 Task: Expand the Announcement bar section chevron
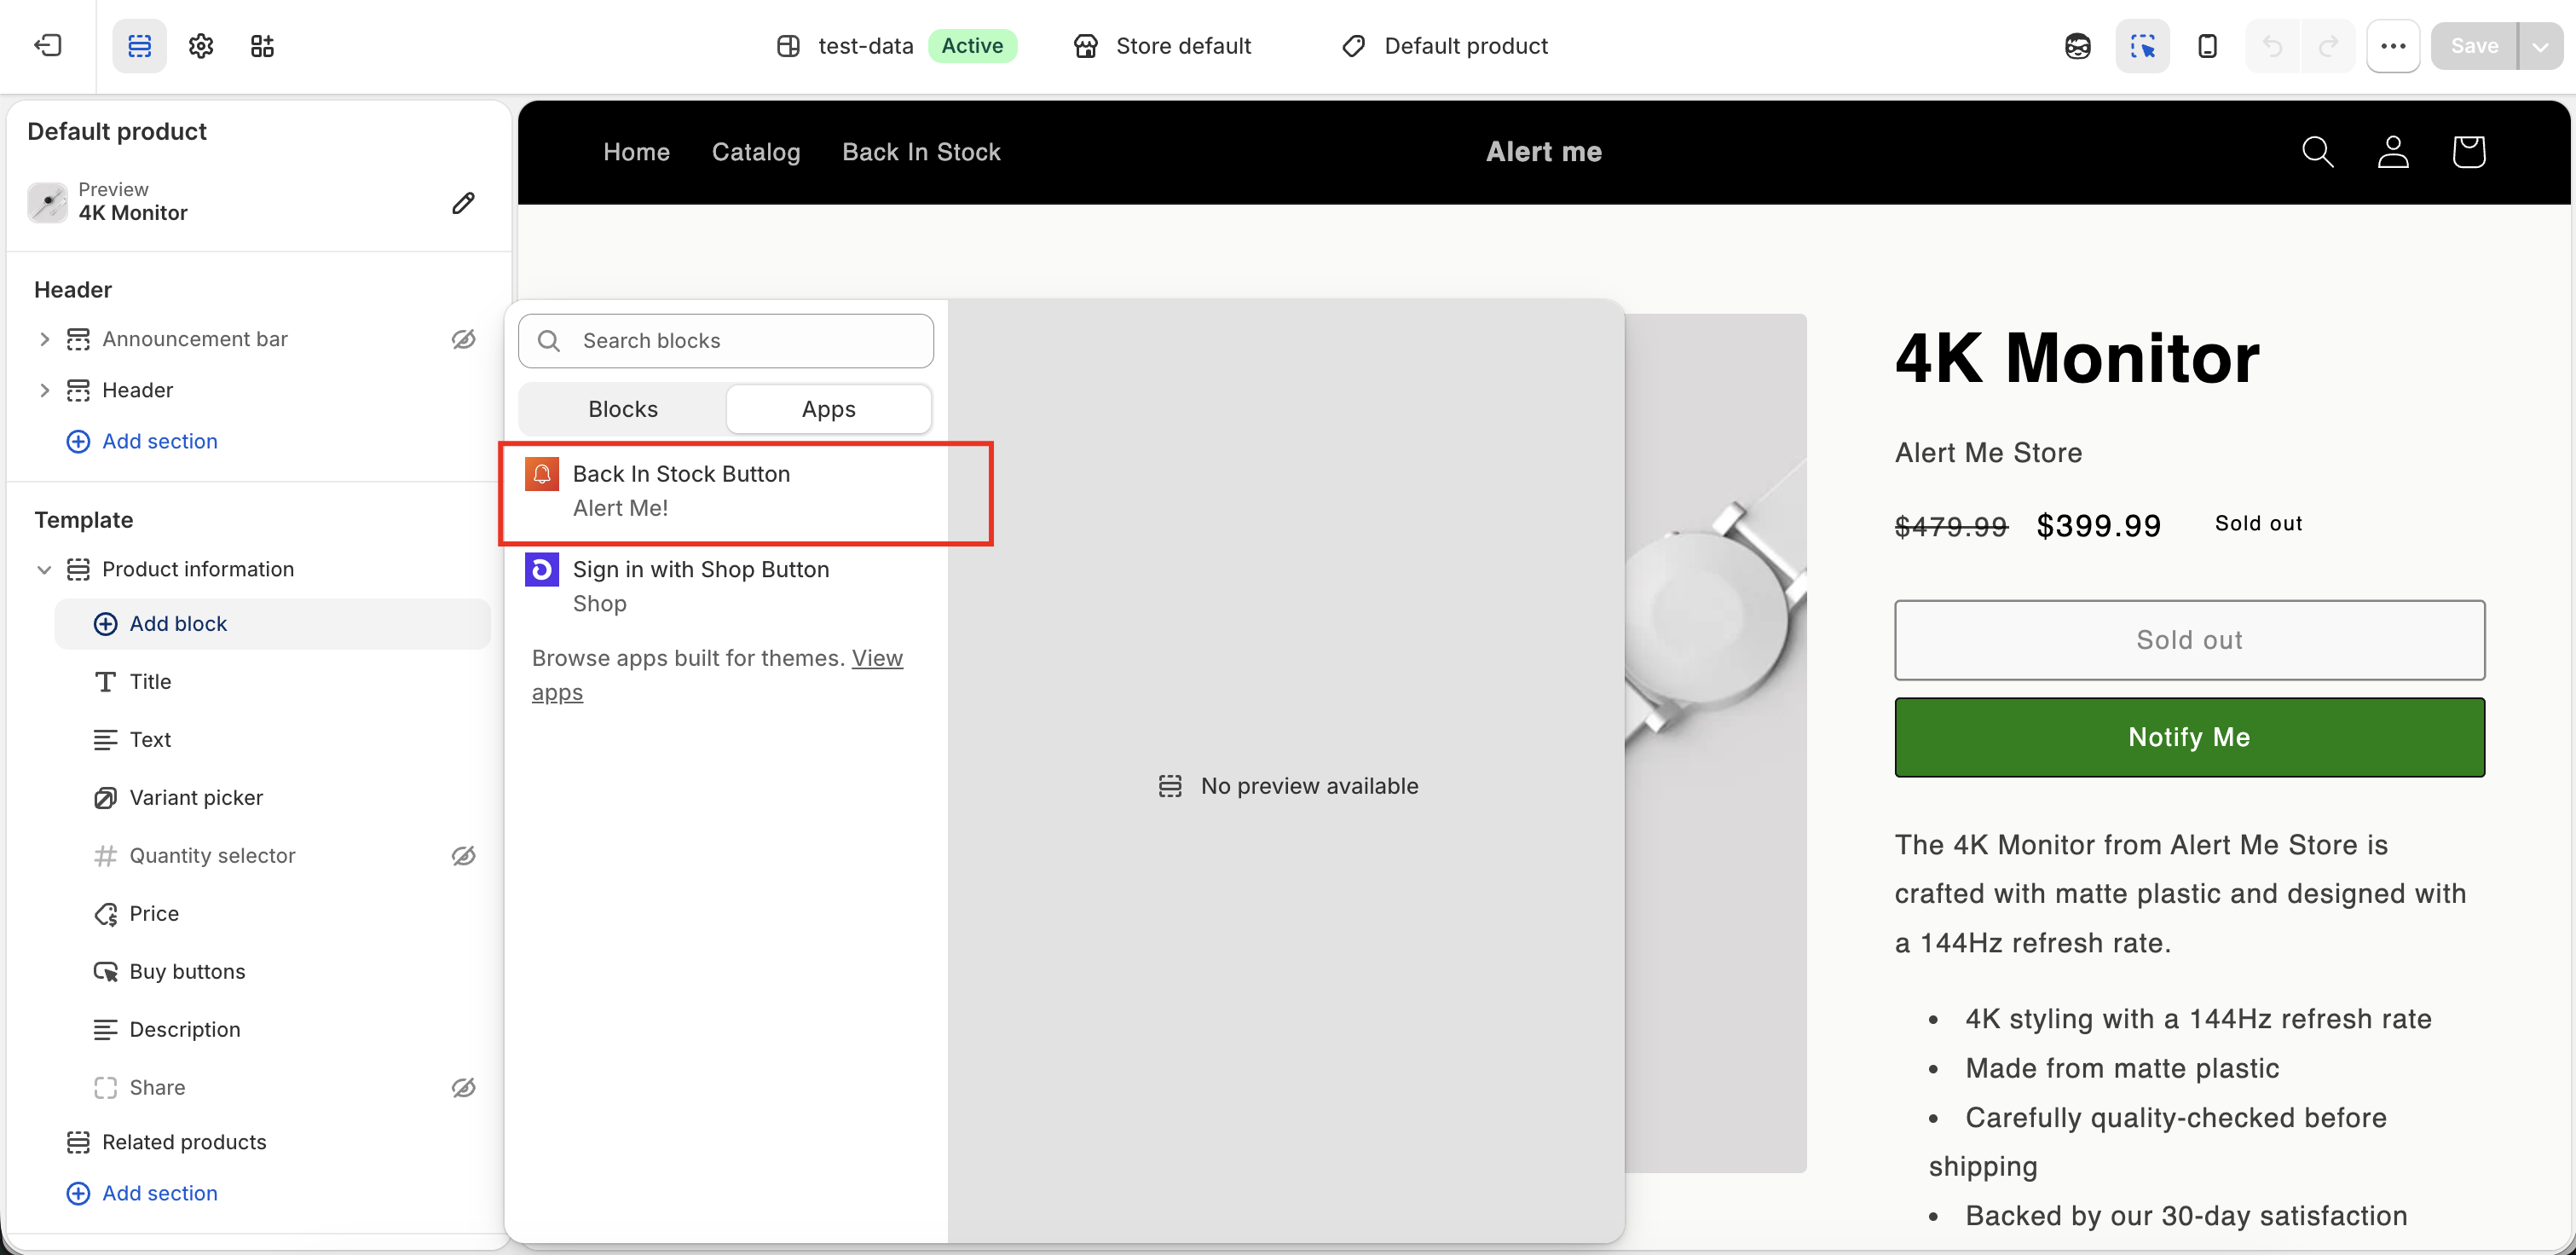click(x=44, y=339)
